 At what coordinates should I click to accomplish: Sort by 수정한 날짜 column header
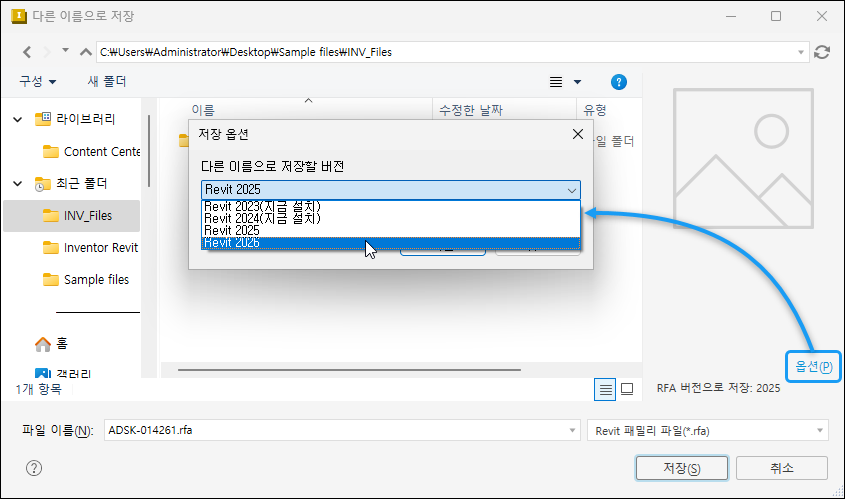pyautogui.click(x=471, y=110)
